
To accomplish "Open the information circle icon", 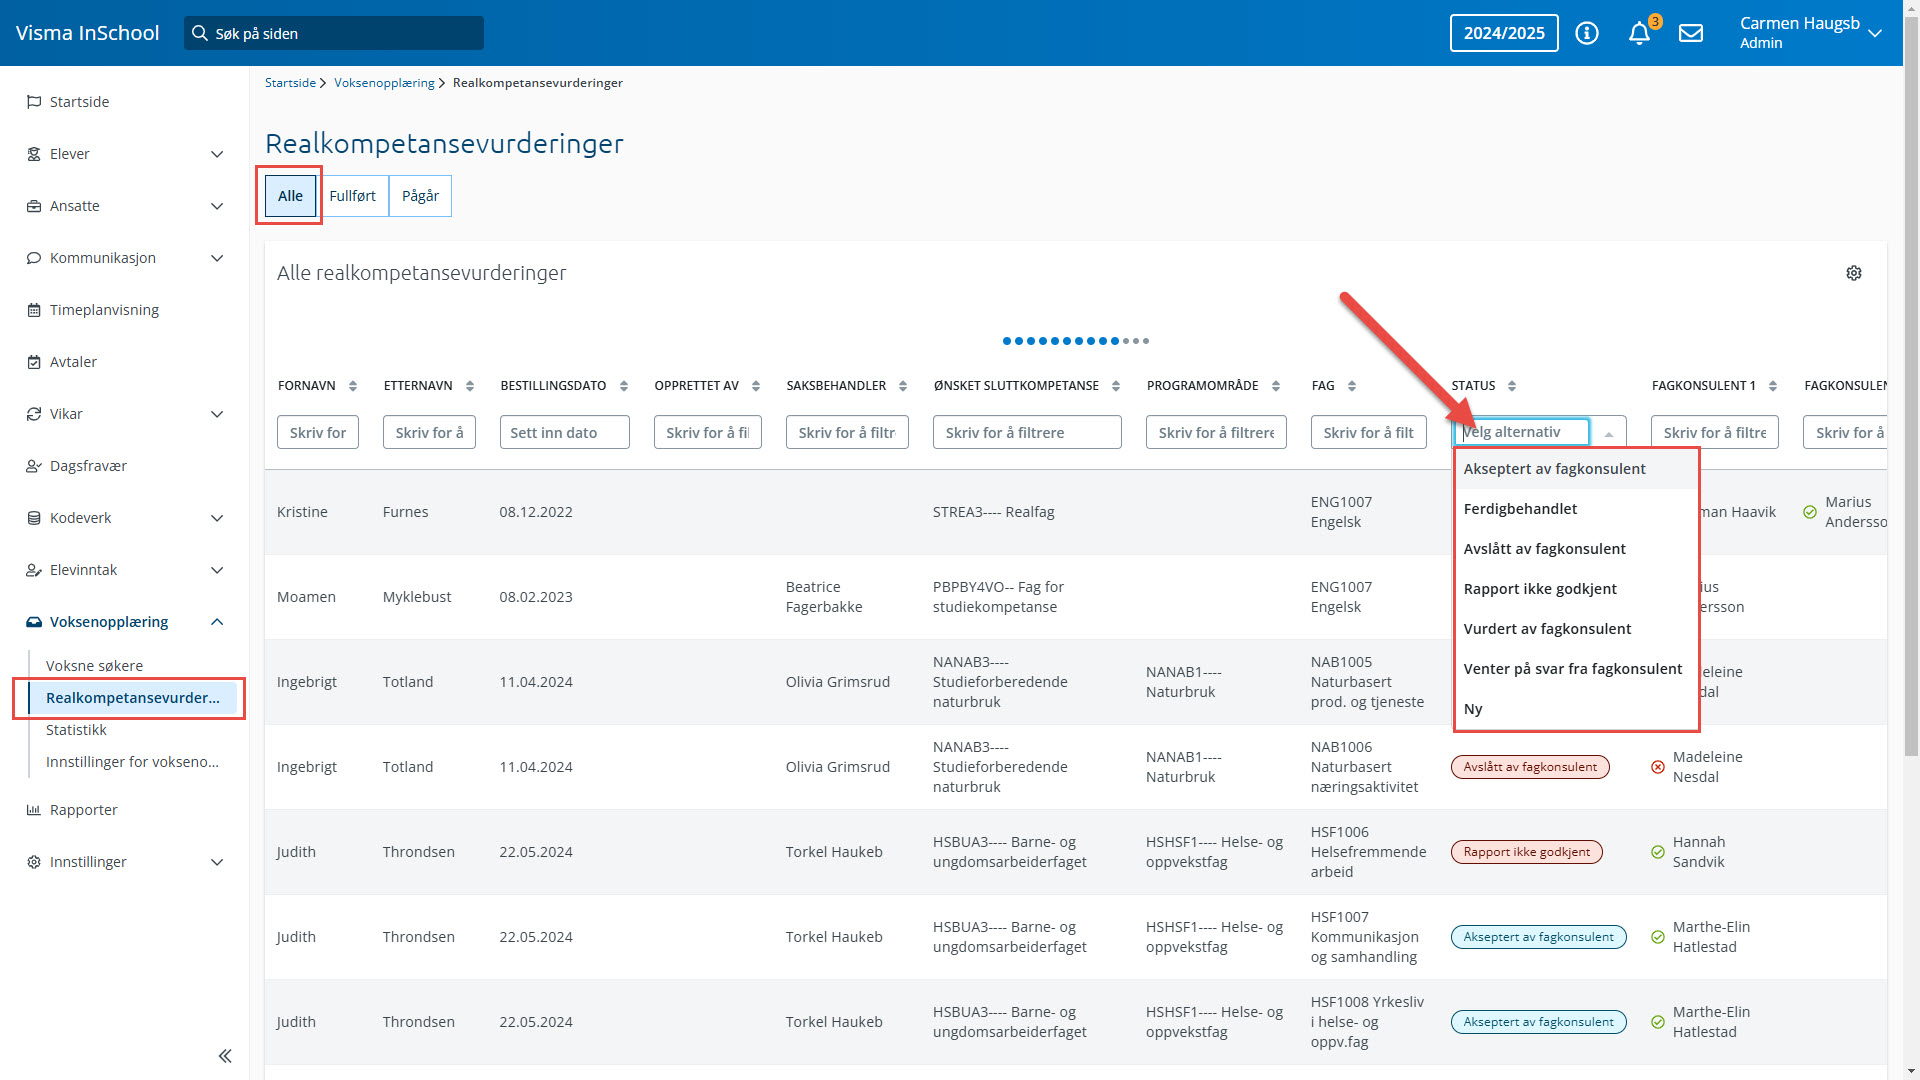I will tap(1587, 34).
